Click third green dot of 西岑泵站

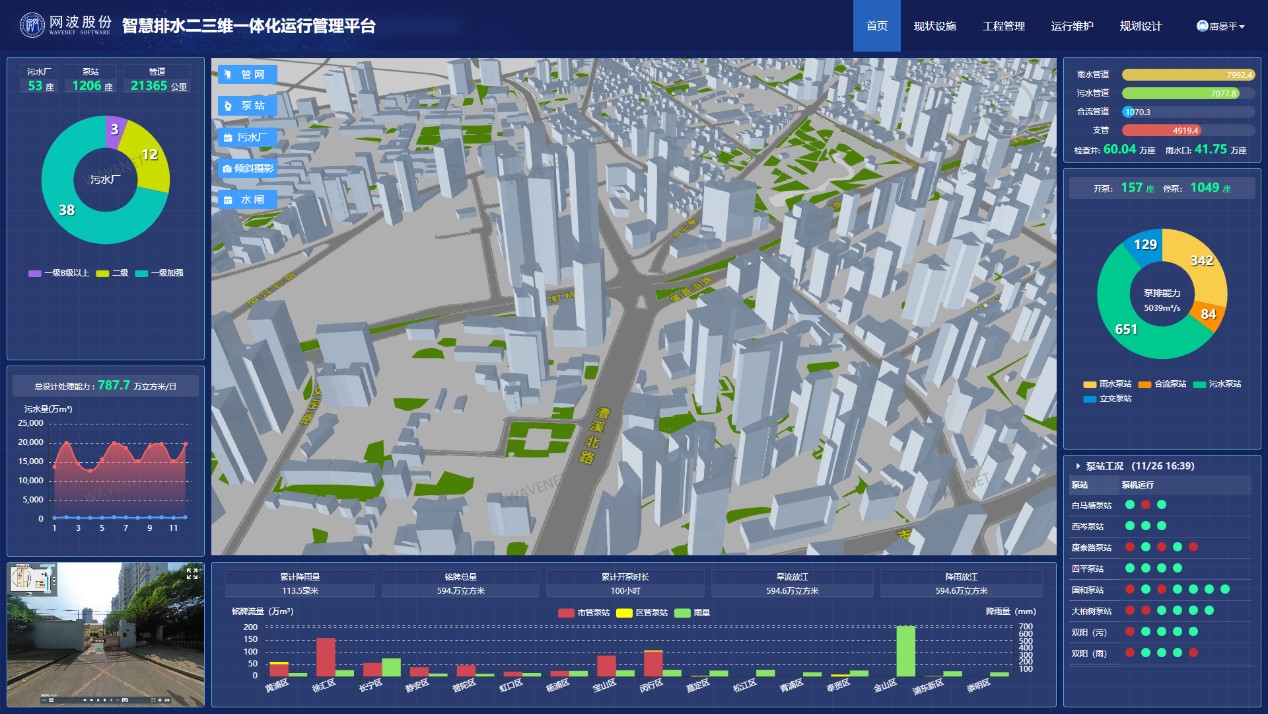(x=1162, y=525)
